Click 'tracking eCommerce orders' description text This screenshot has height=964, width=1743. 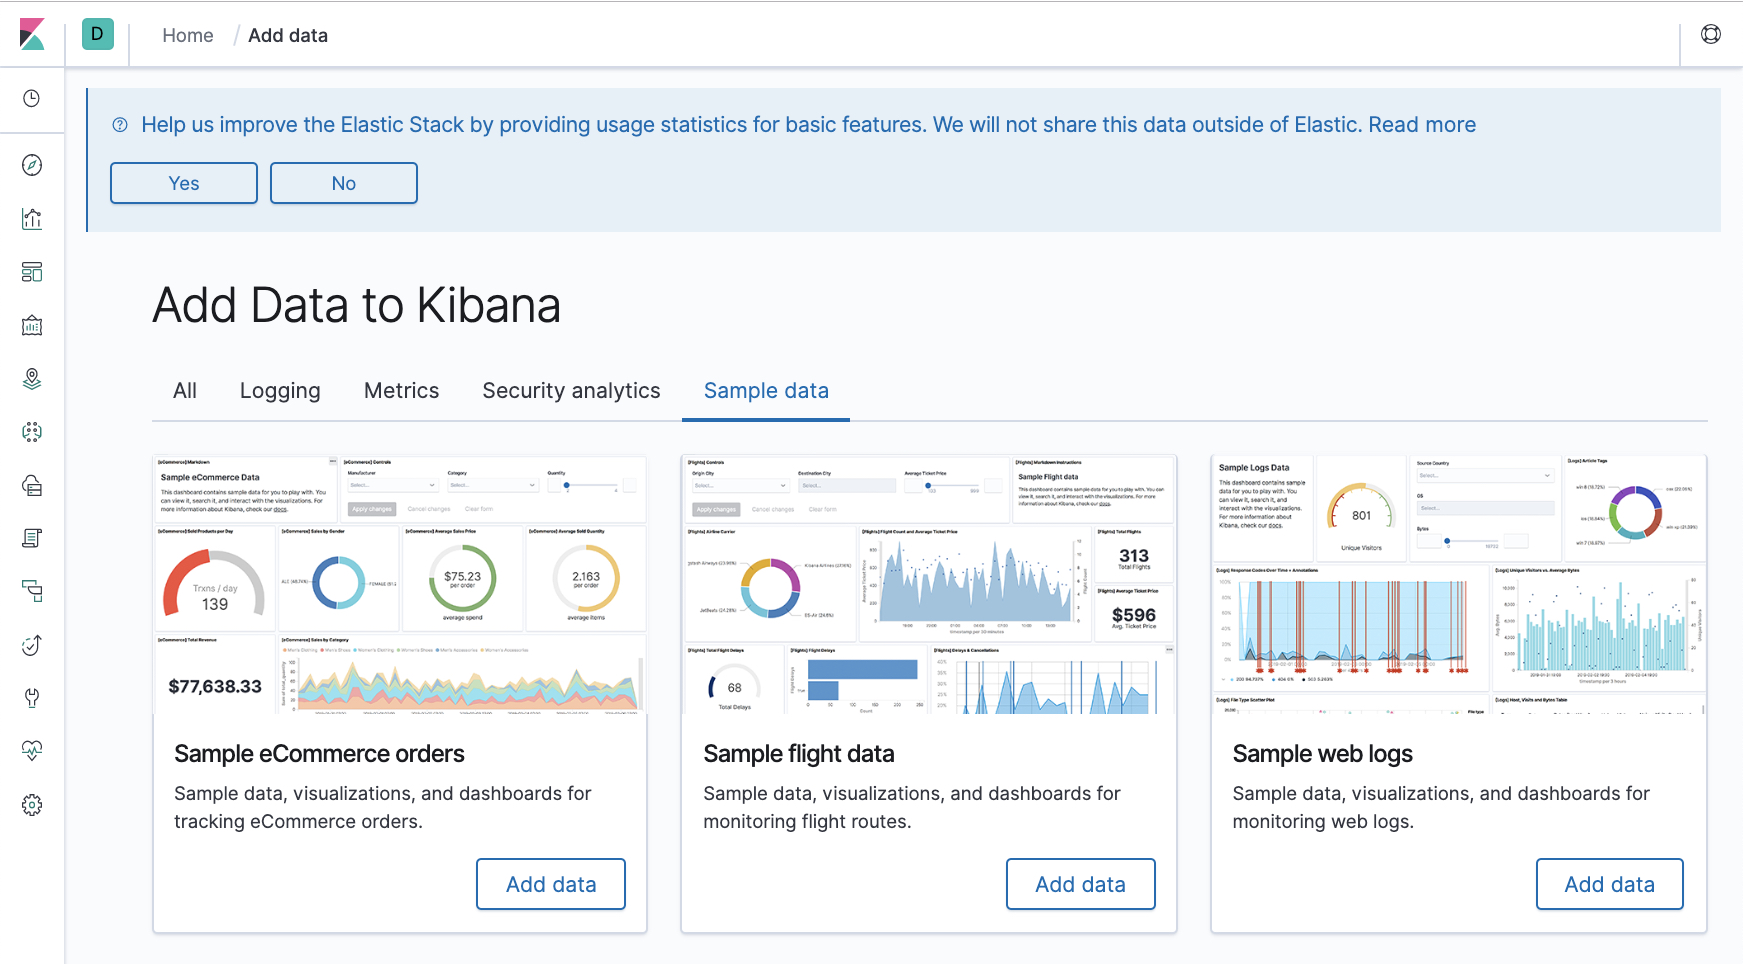[x=298, y=822]
